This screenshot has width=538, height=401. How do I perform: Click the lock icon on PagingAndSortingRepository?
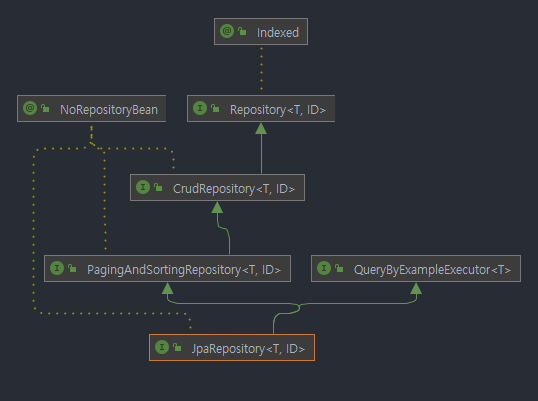(x=72, y=269)
